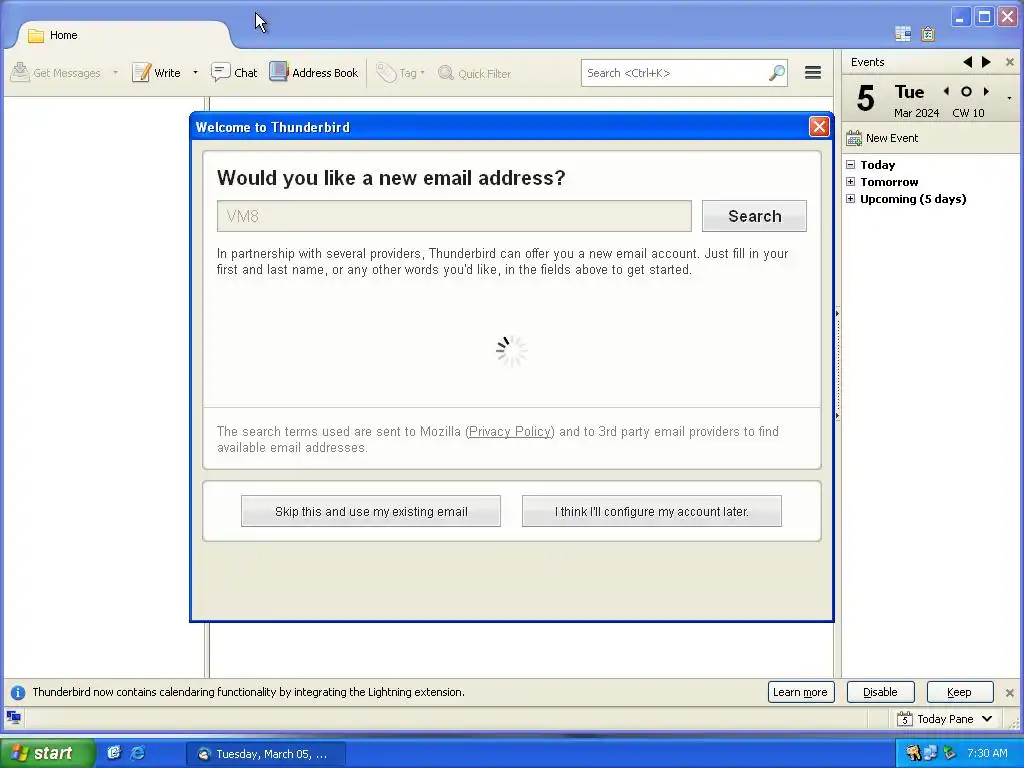The height and width of the screenshot is (768, 1024).
Task: Jump to today using circle button
Action: click(x=966, y=91)
